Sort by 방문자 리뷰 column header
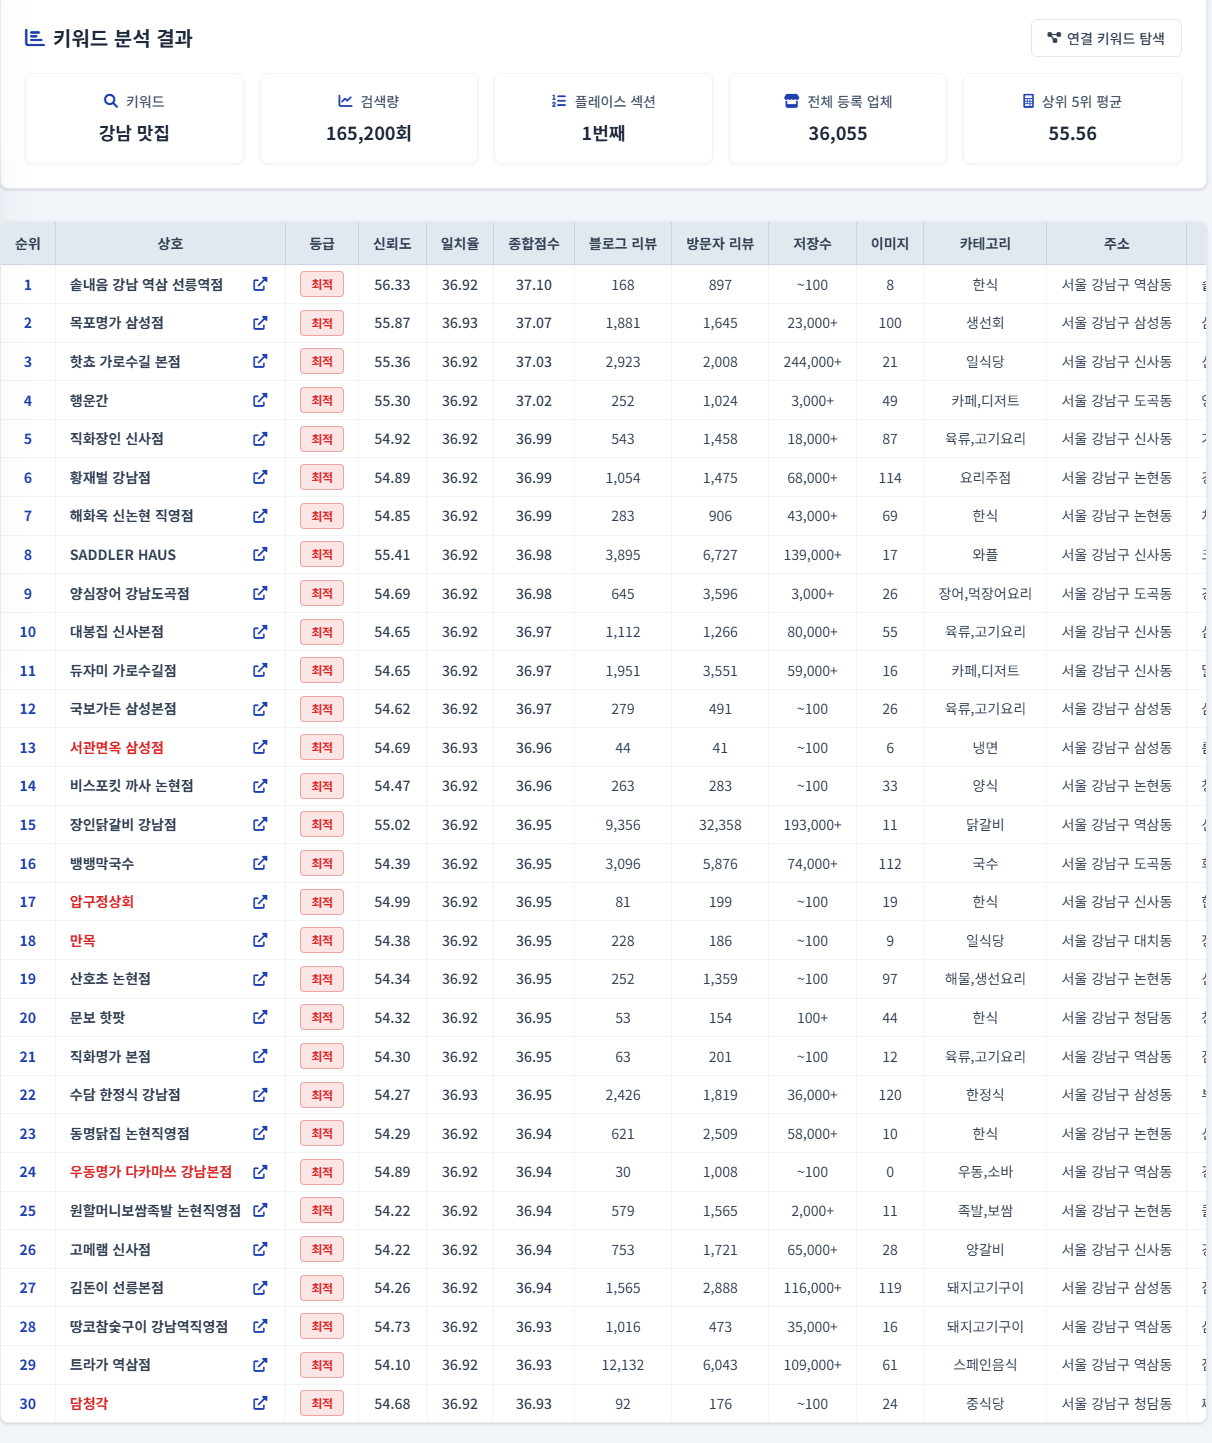This screenshot has height=1443, width=1212. 720,244
